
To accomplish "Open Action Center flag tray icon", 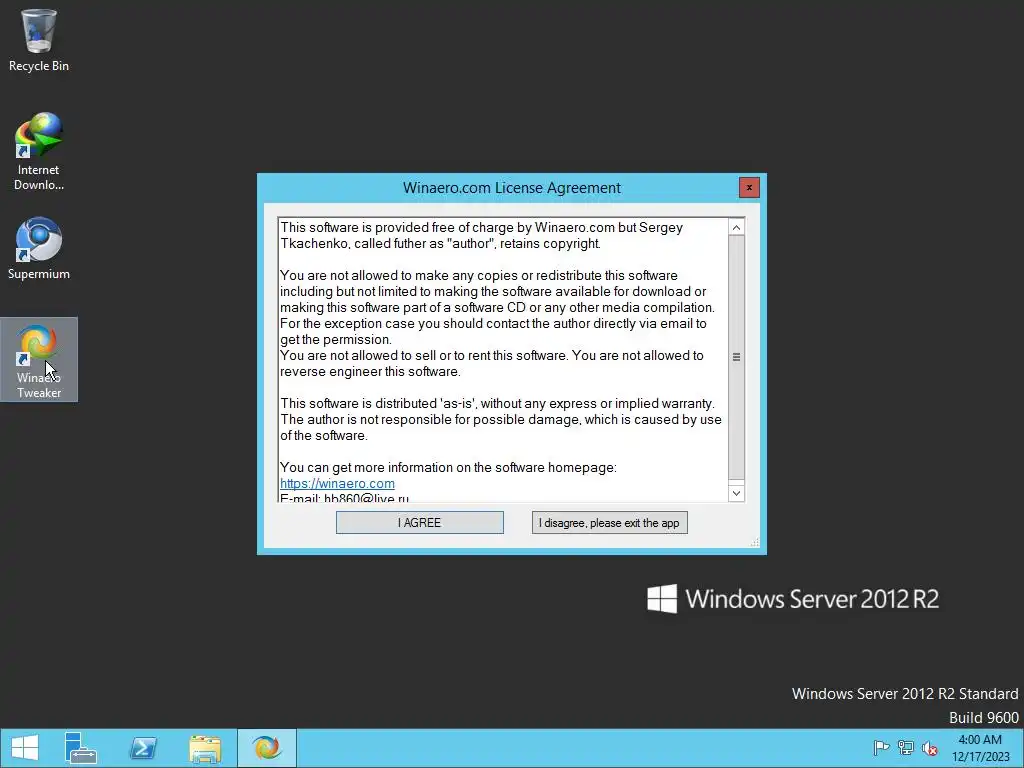I will 881,748.
